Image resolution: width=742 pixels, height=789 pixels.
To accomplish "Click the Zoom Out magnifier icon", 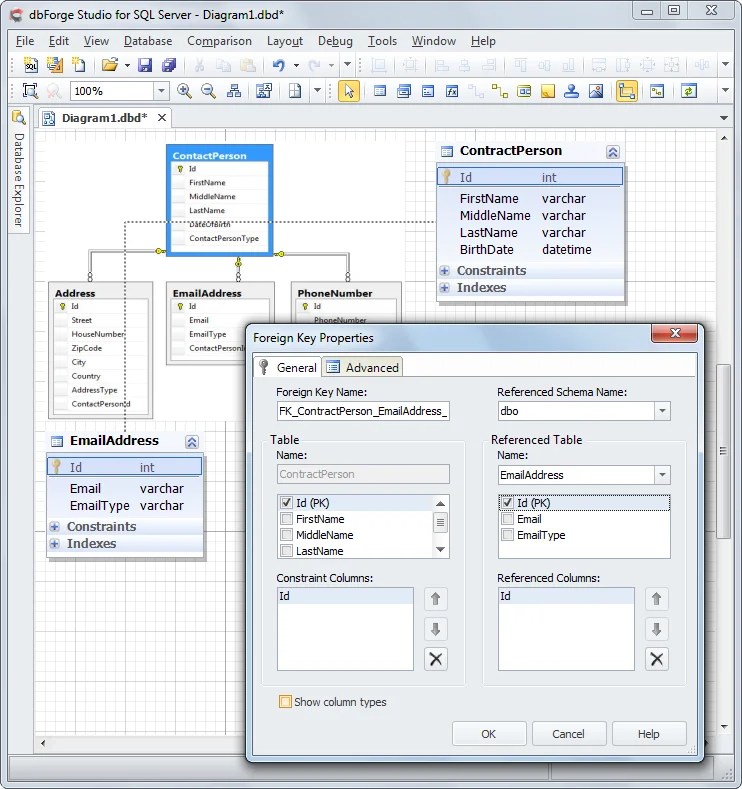I will pyautogui.click(x=208, y=91).
